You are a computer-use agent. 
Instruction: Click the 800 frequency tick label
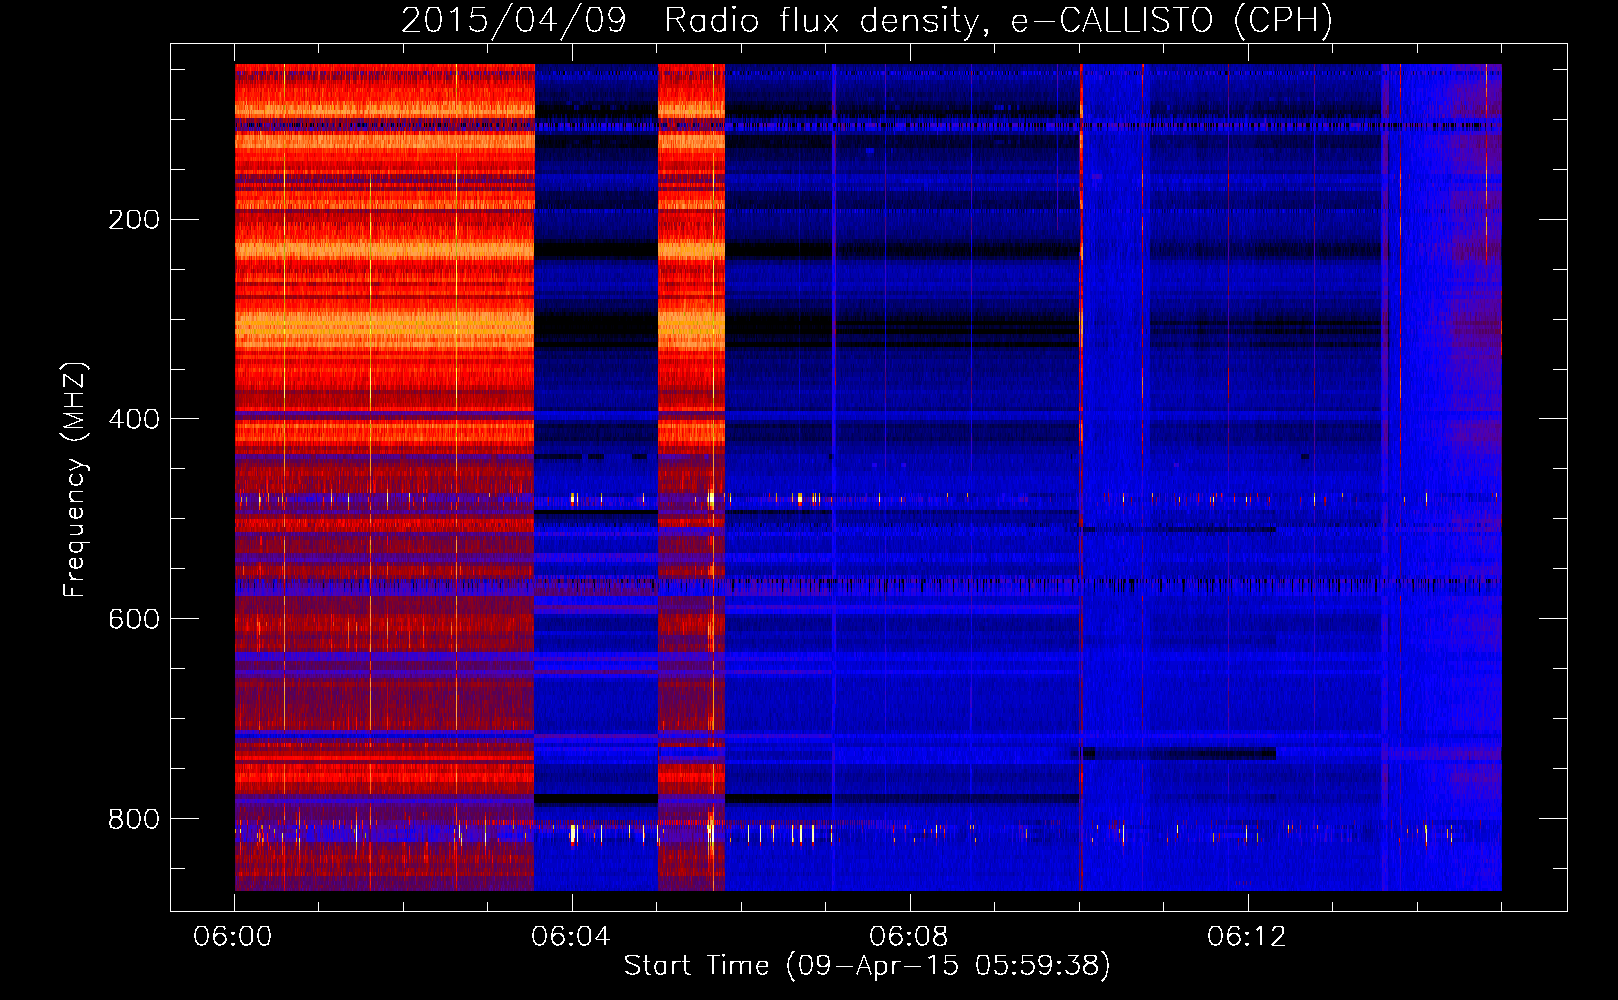pyautogui.click(x=134, y=819)
